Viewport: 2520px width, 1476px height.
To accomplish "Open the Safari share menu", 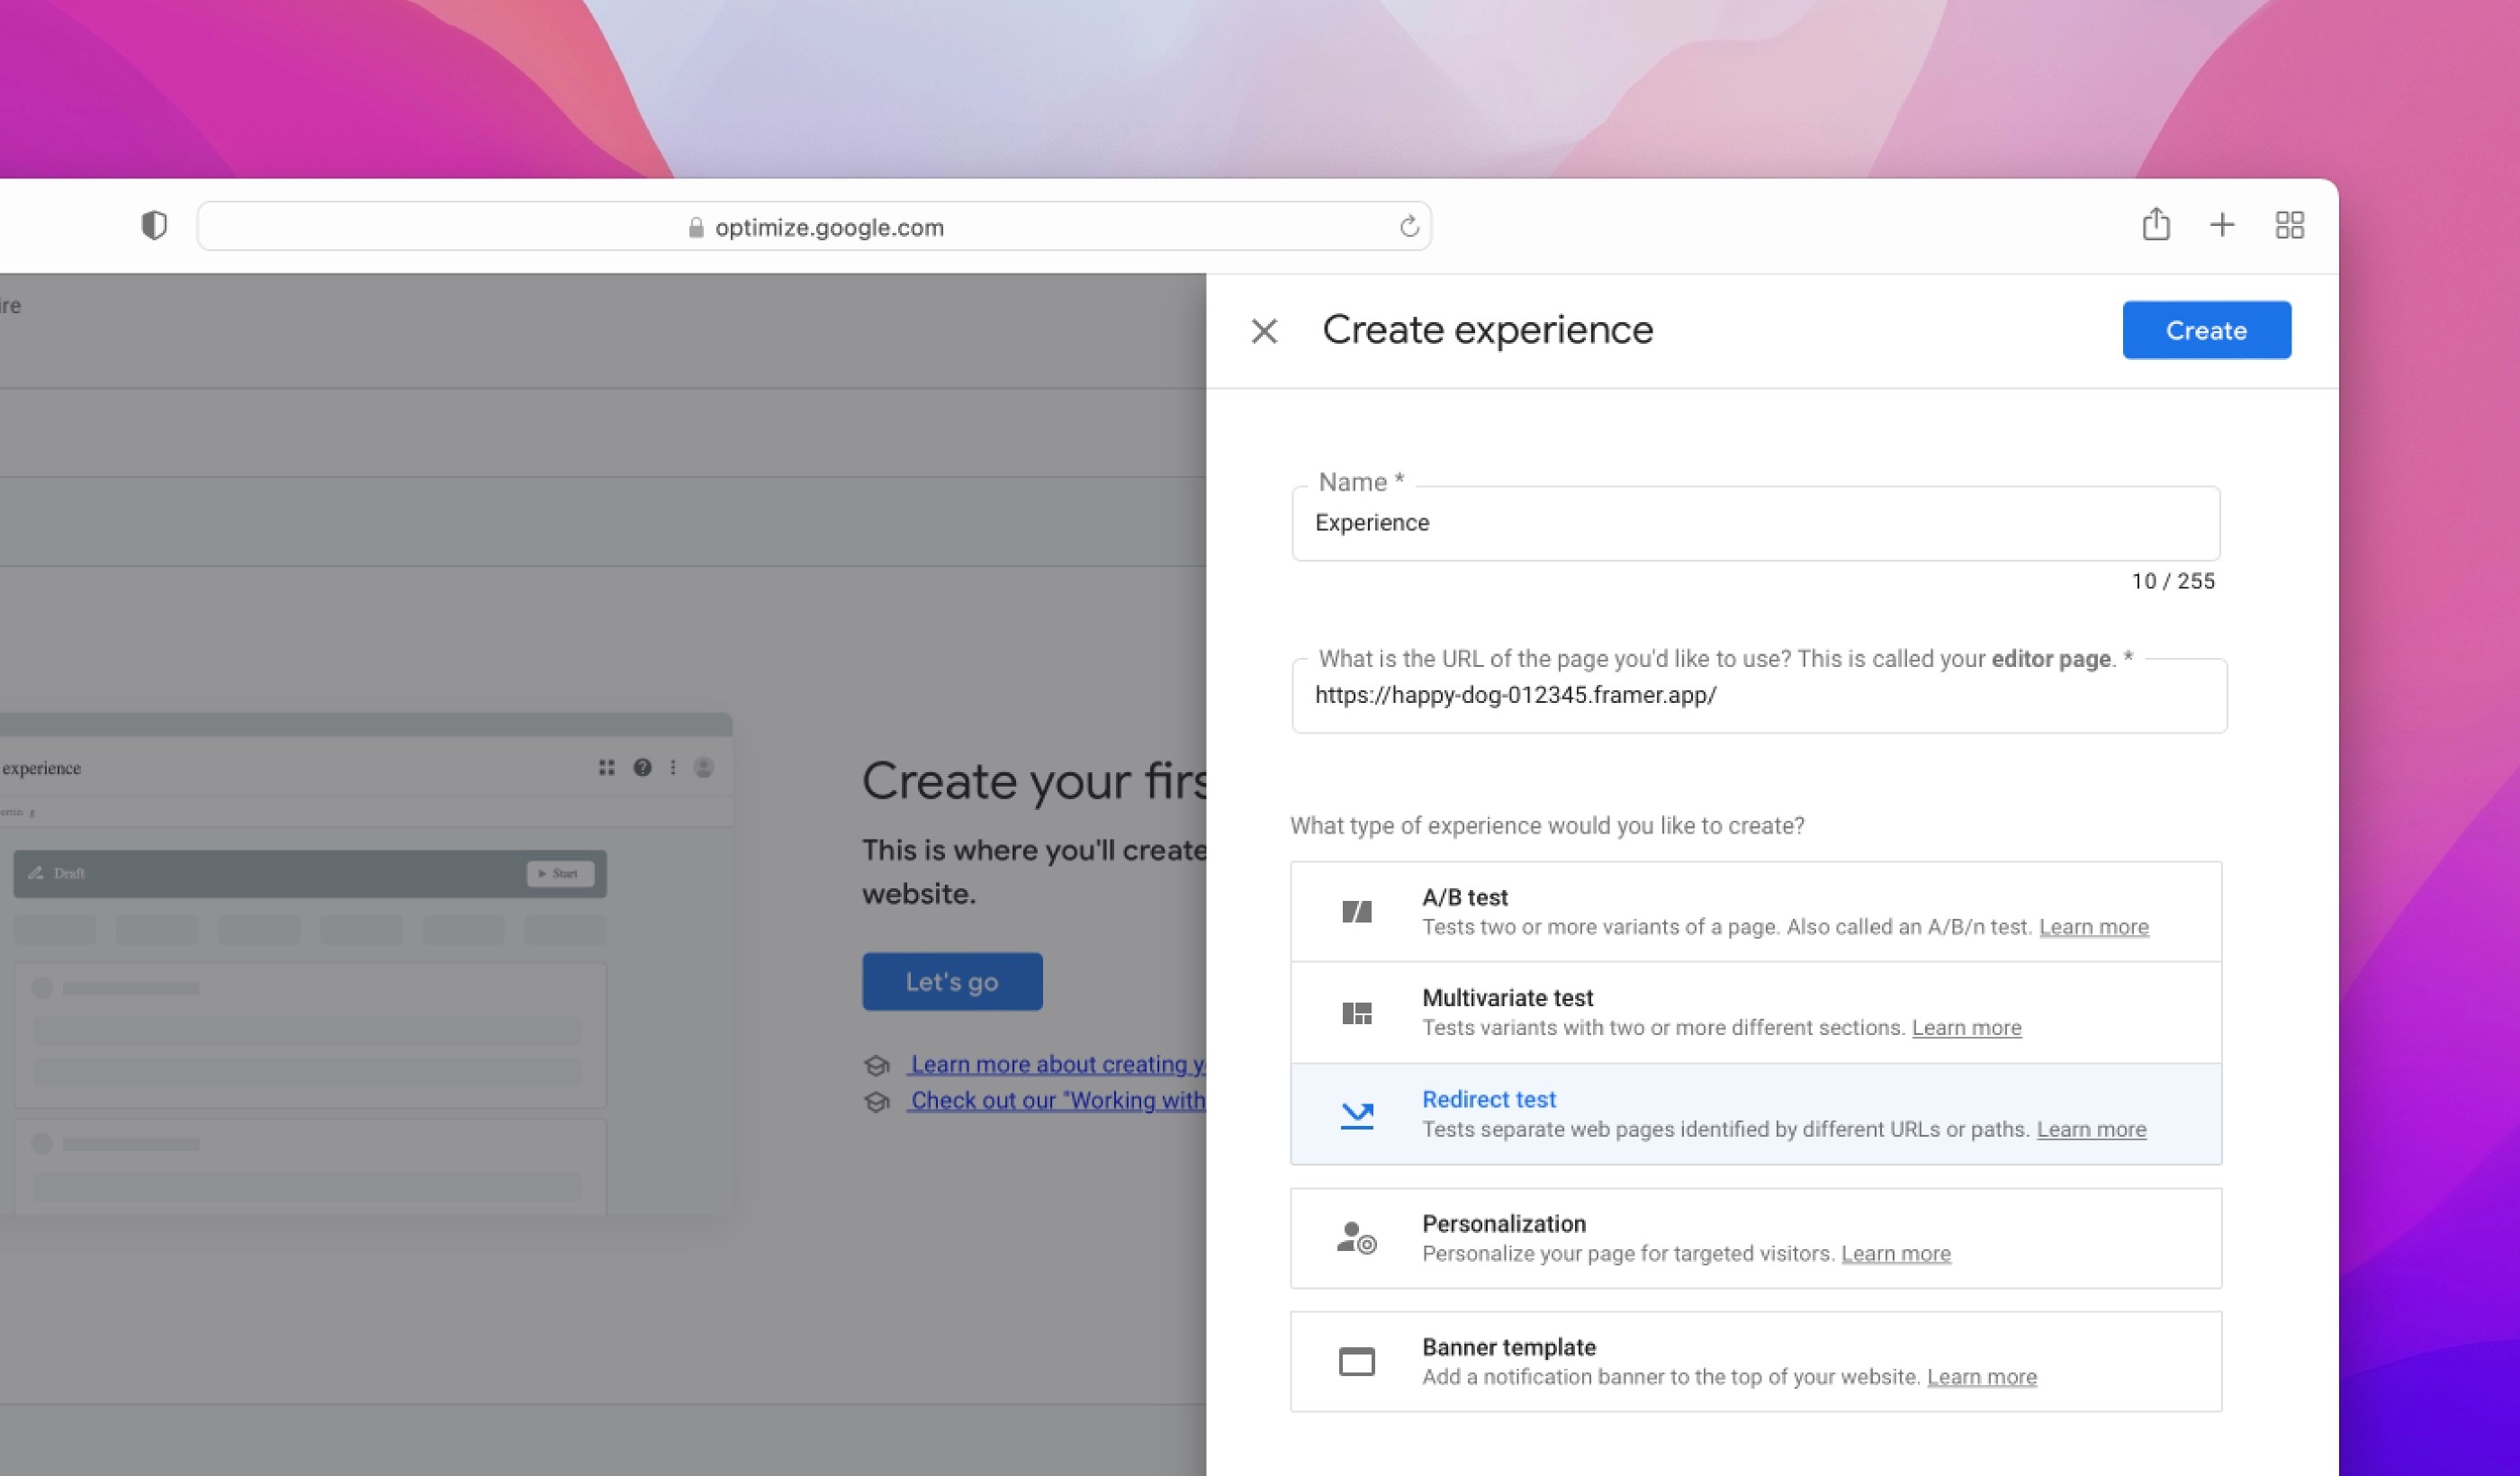I will tap(2156, 225).
